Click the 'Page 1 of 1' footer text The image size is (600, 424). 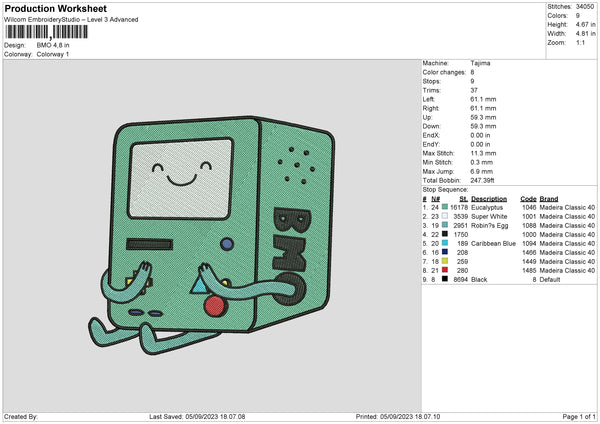tap(579, 416)
